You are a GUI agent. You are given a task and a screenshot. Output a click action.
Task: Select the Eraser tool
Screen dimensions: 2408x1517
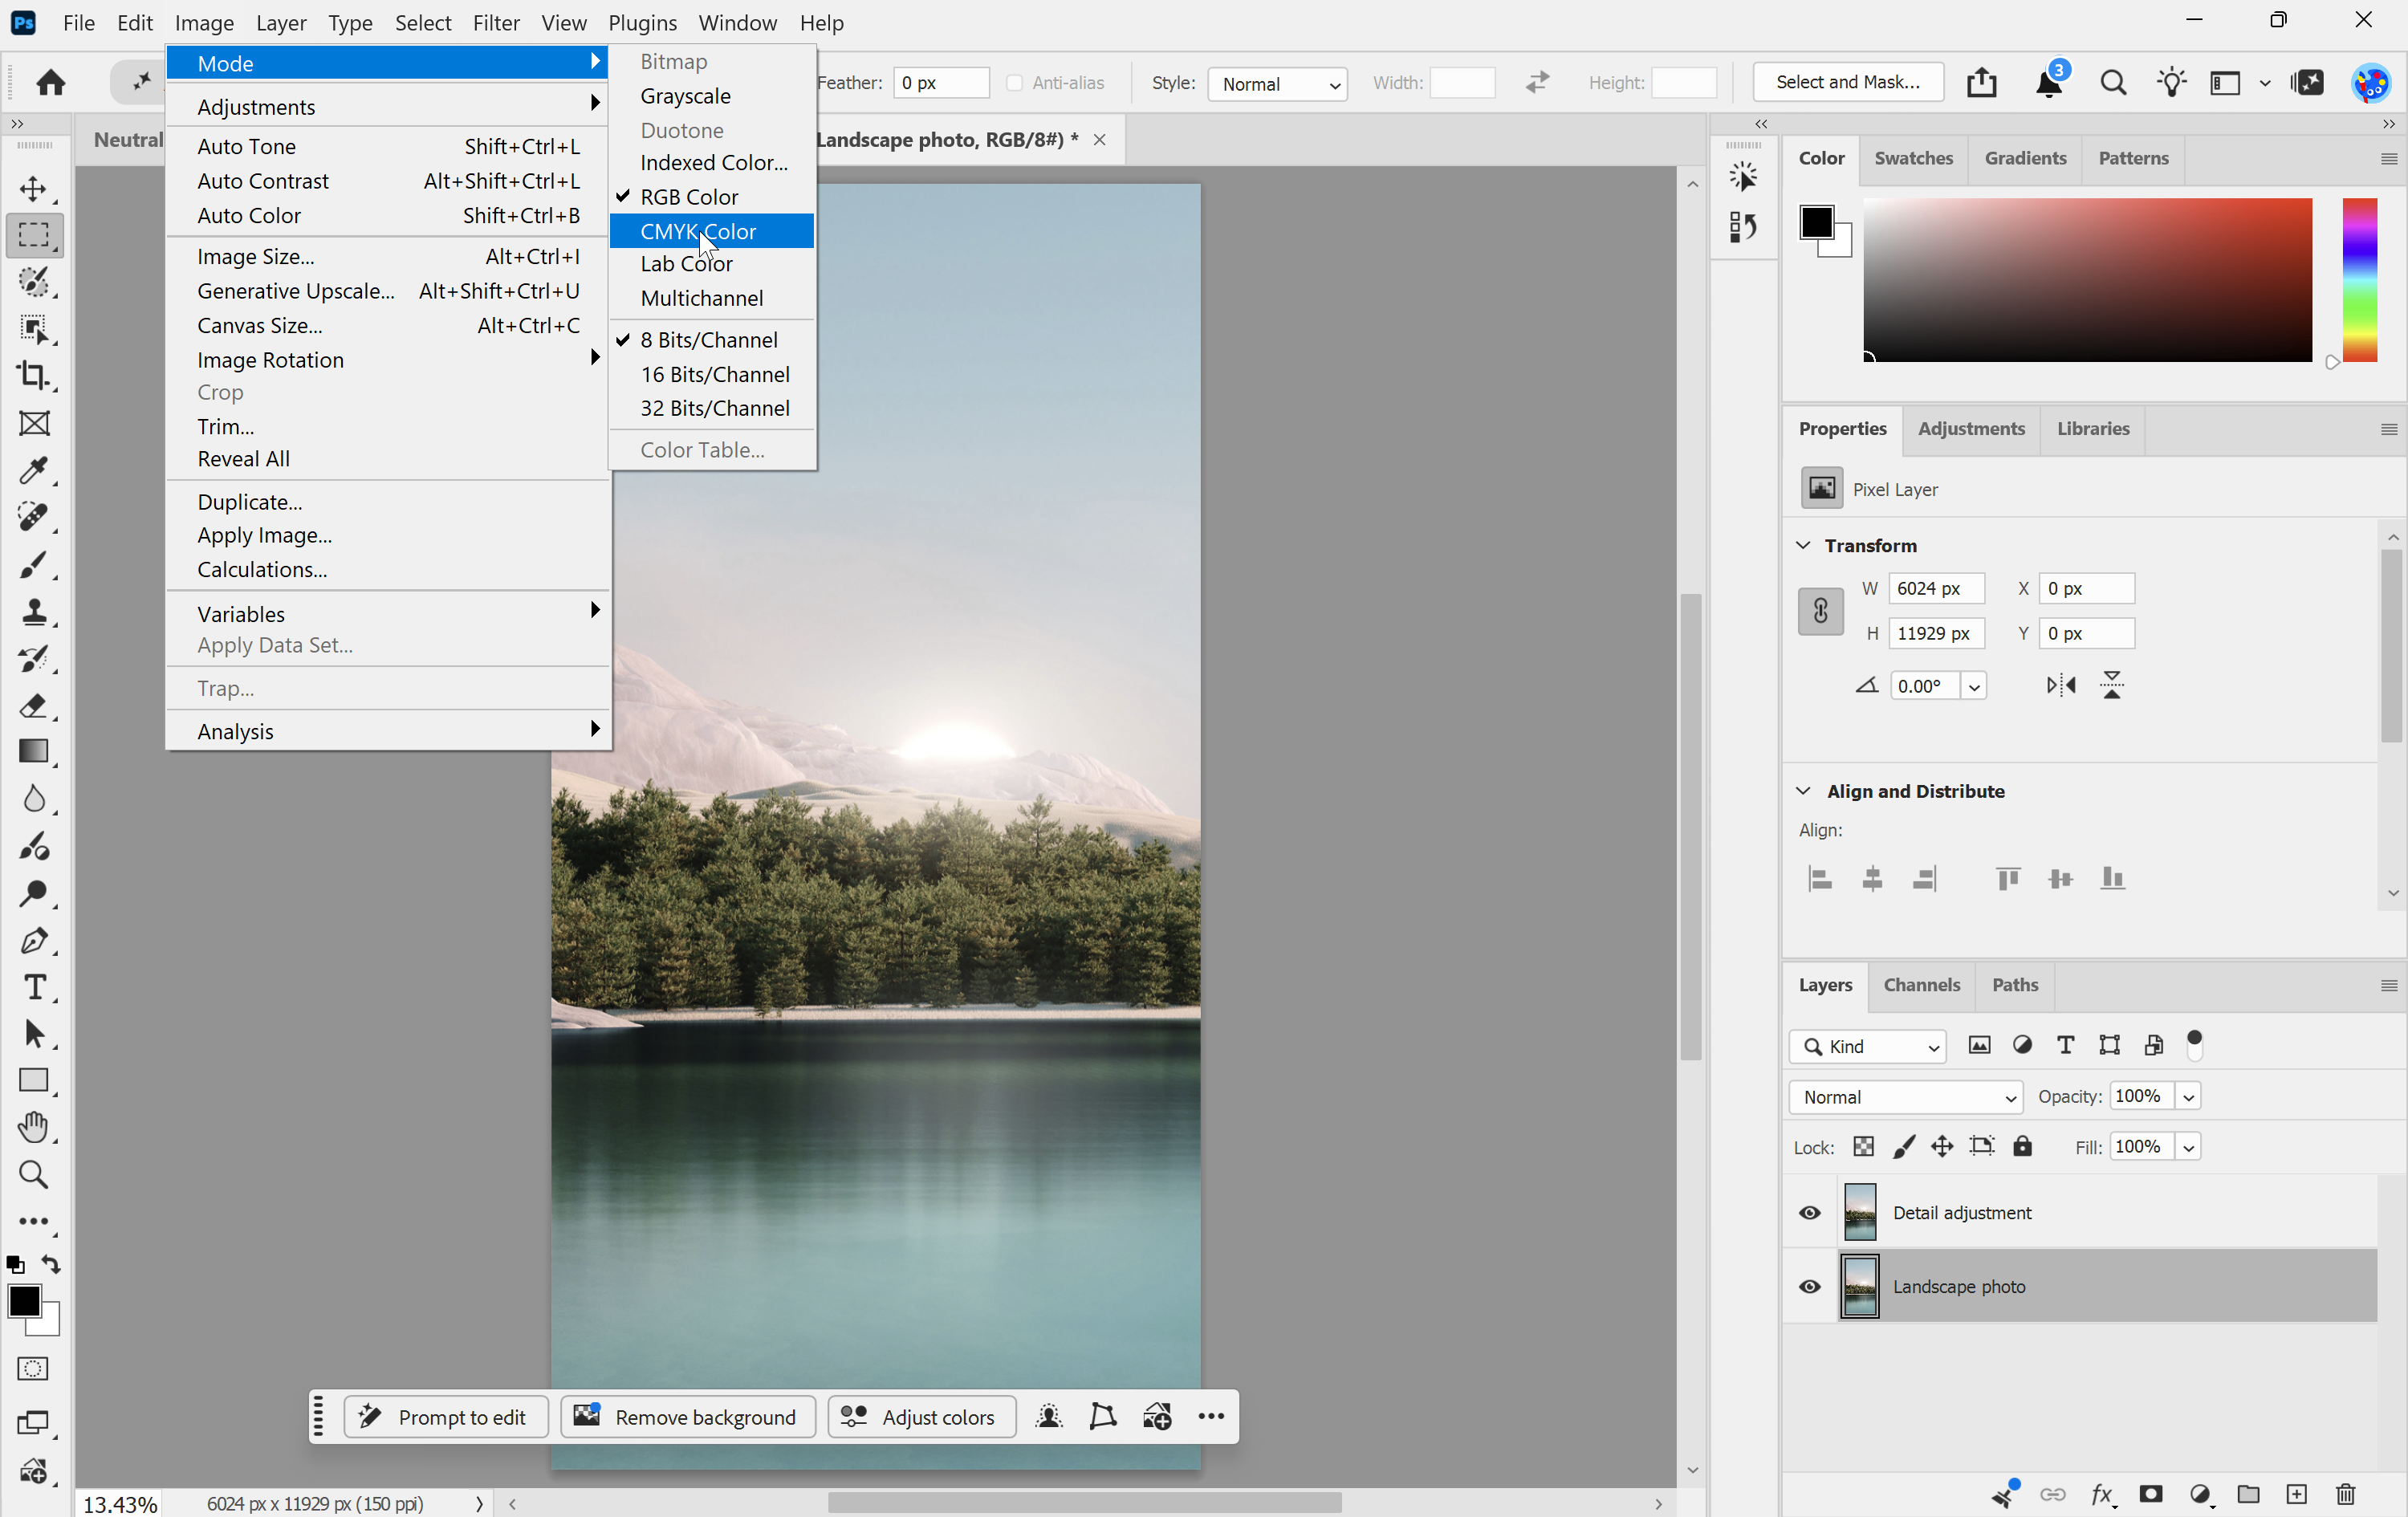(x=34, y=705)
